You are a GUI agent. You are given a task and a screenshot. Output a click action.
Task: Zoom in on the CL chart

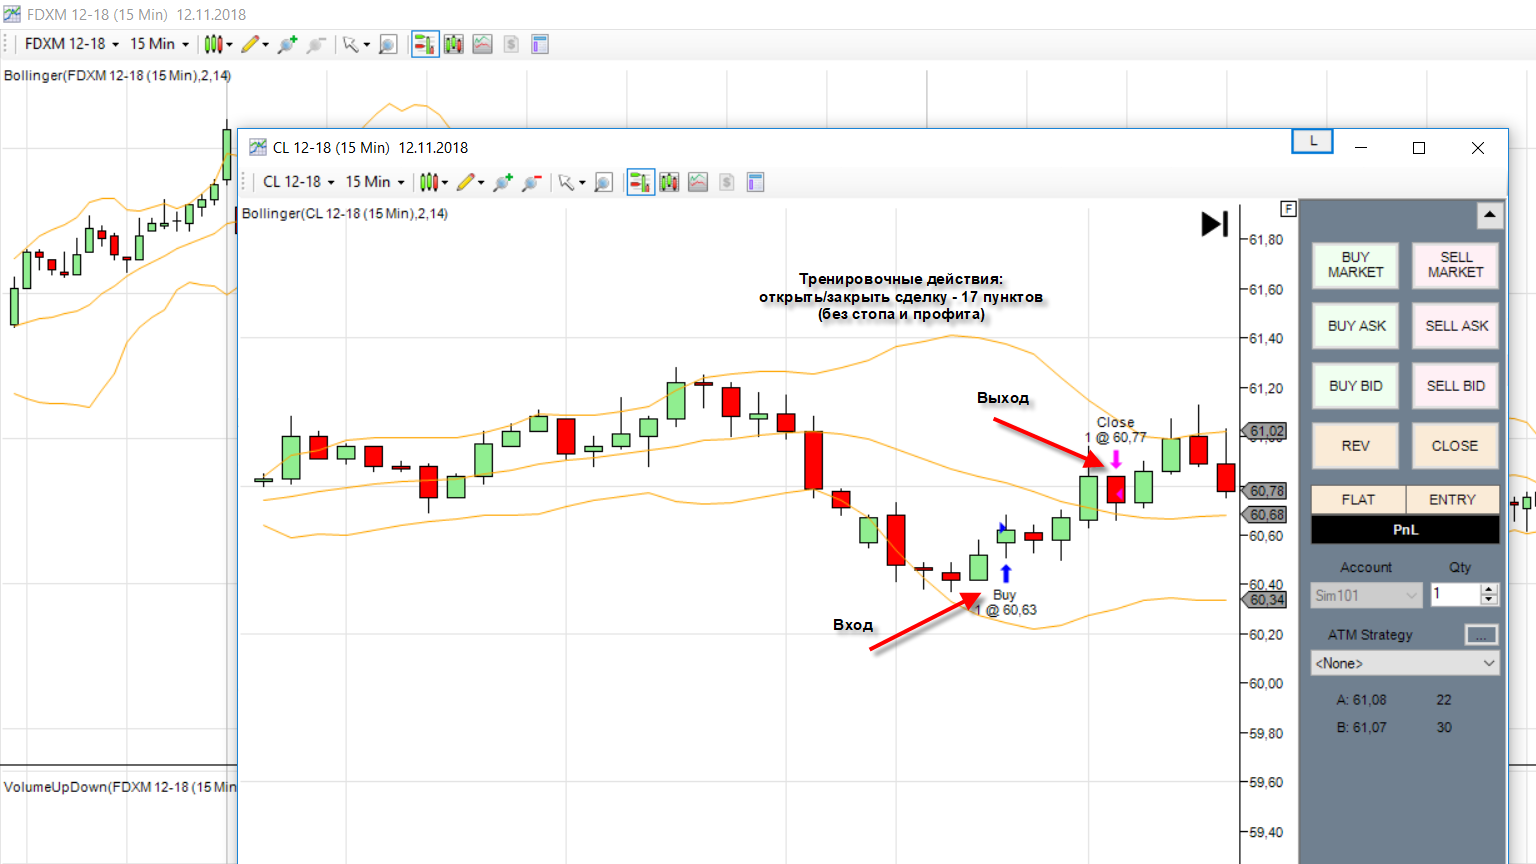tap(502, 182)
